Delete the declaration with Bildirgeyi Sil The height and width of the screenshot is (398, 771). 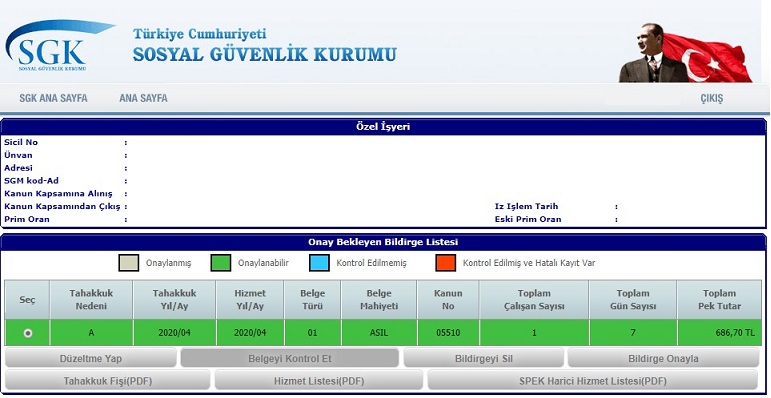point(483,358)
